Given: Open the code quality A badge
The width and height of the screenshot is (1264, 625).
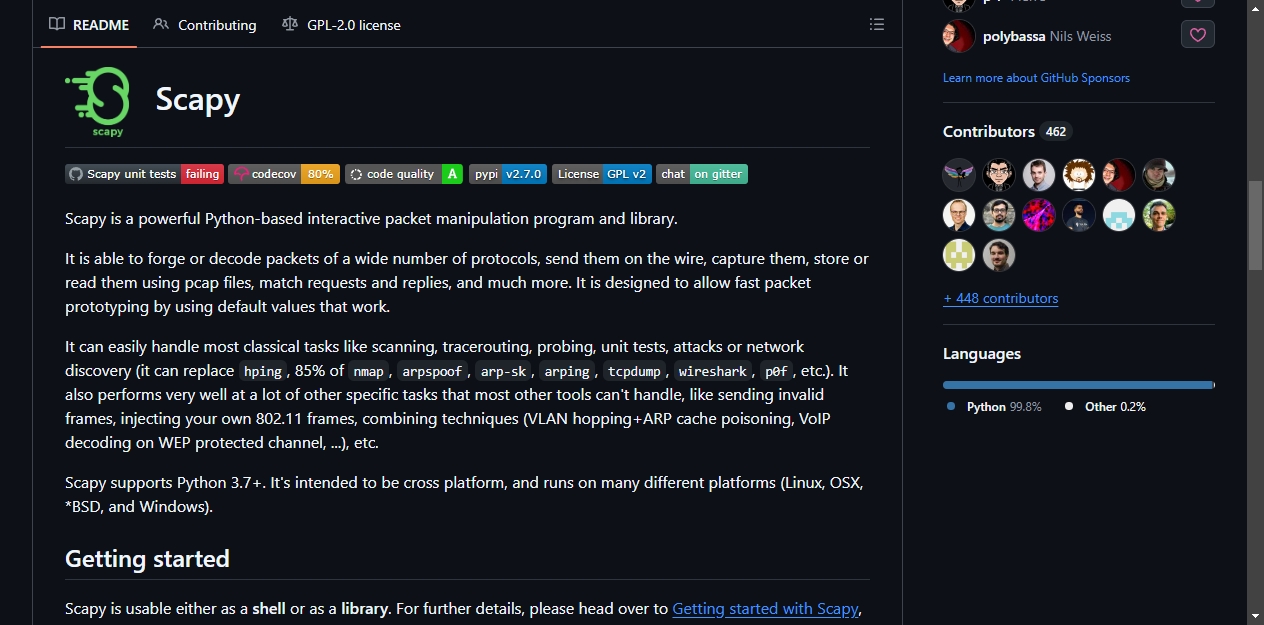Looking at the screenshot, I should tap(404, 174).
